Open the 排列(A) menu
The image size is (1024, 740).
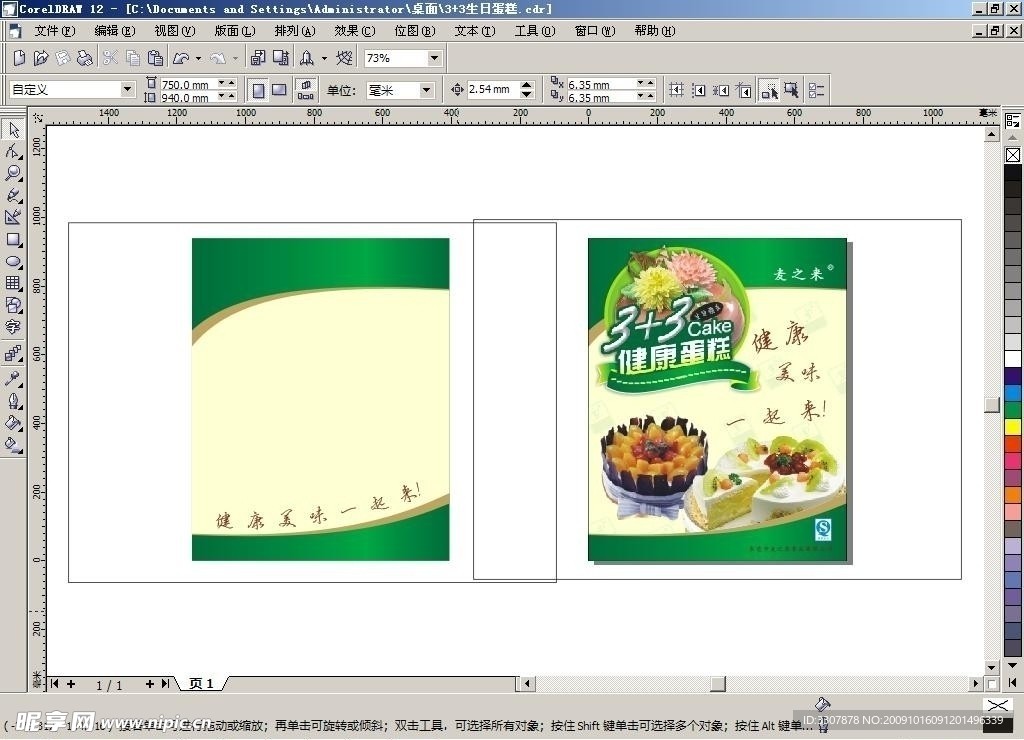point(295,31)
